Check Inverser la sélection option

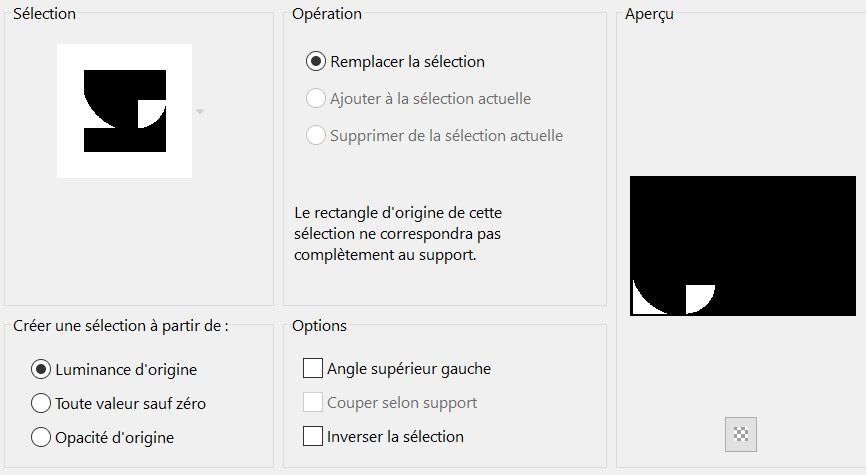(x=313, y=437)
